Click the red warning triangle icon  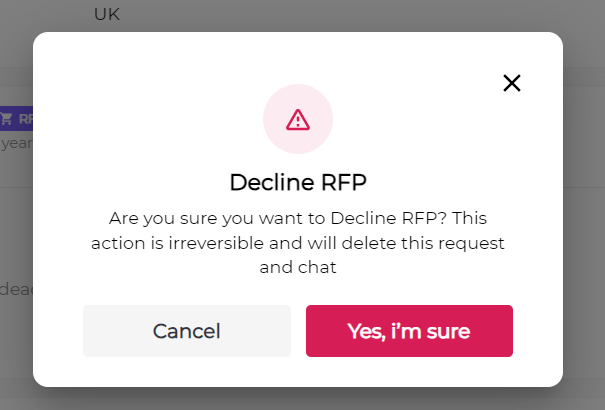pos(298,120)
